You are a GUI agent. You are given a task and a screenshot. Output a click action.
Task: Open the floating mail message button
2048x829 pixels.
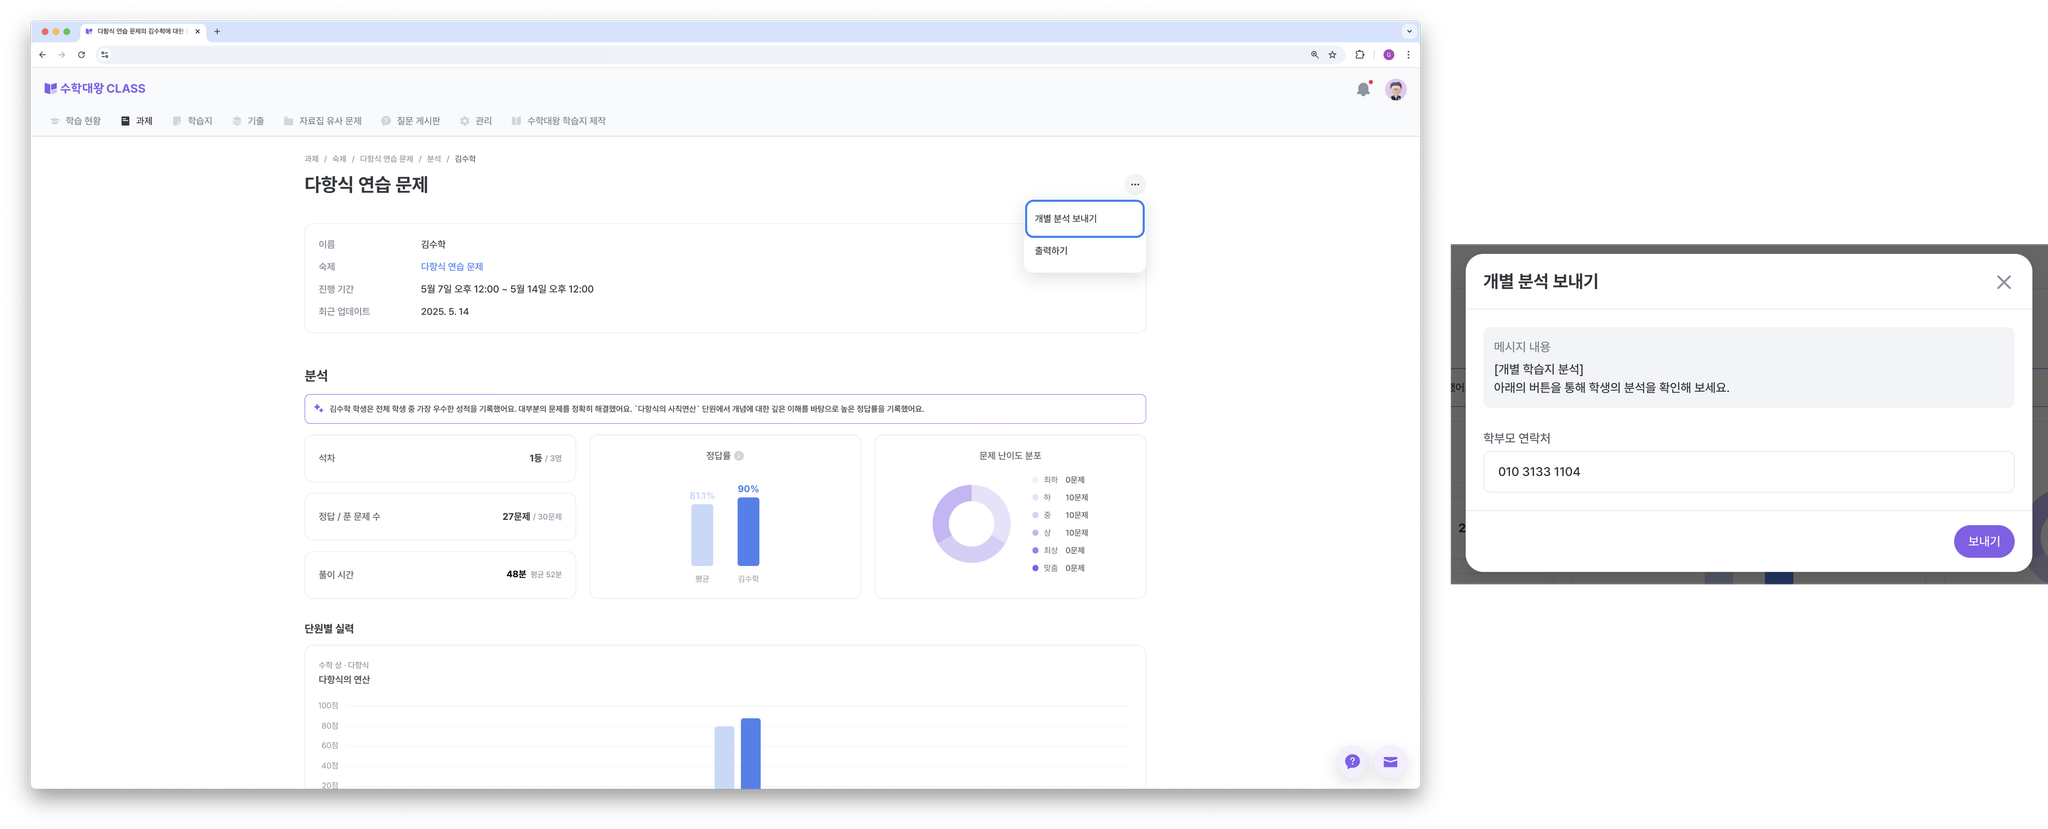(1390, 762)
